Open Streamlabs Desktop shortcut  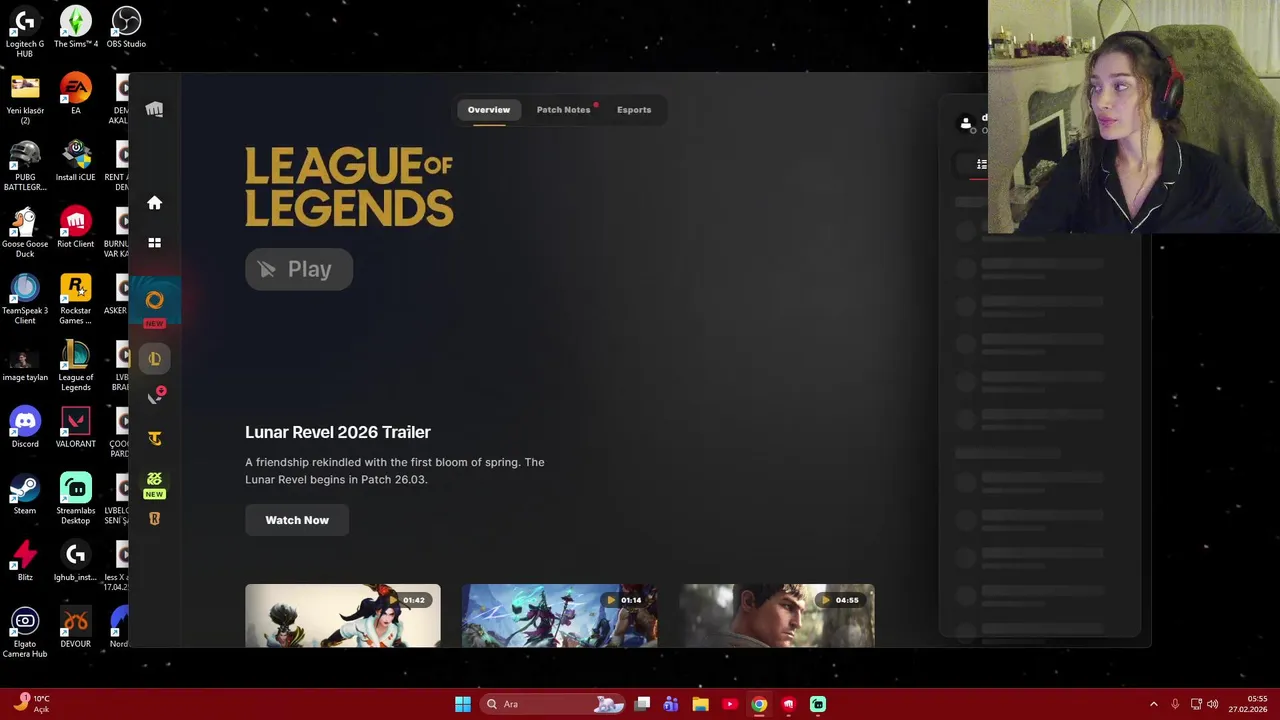point(75,499)
